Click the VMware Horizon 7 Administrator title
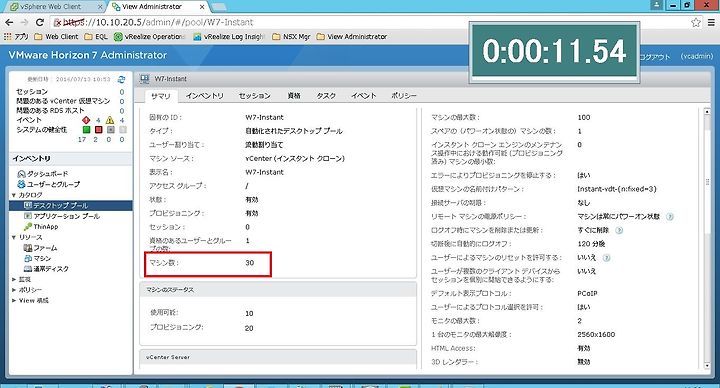This screenshot has height=388, width=720. (88, 55)
